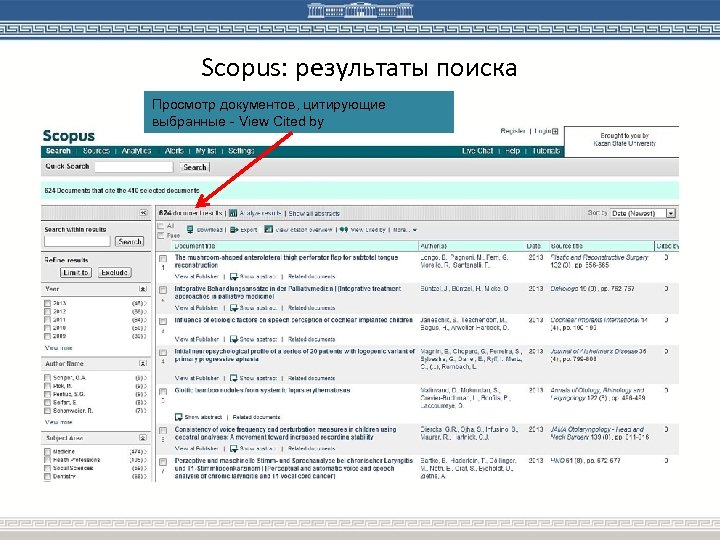This screenshot has width=720, height=540.
Task: Click the Download icon in results toolbar
Action: 190,229
